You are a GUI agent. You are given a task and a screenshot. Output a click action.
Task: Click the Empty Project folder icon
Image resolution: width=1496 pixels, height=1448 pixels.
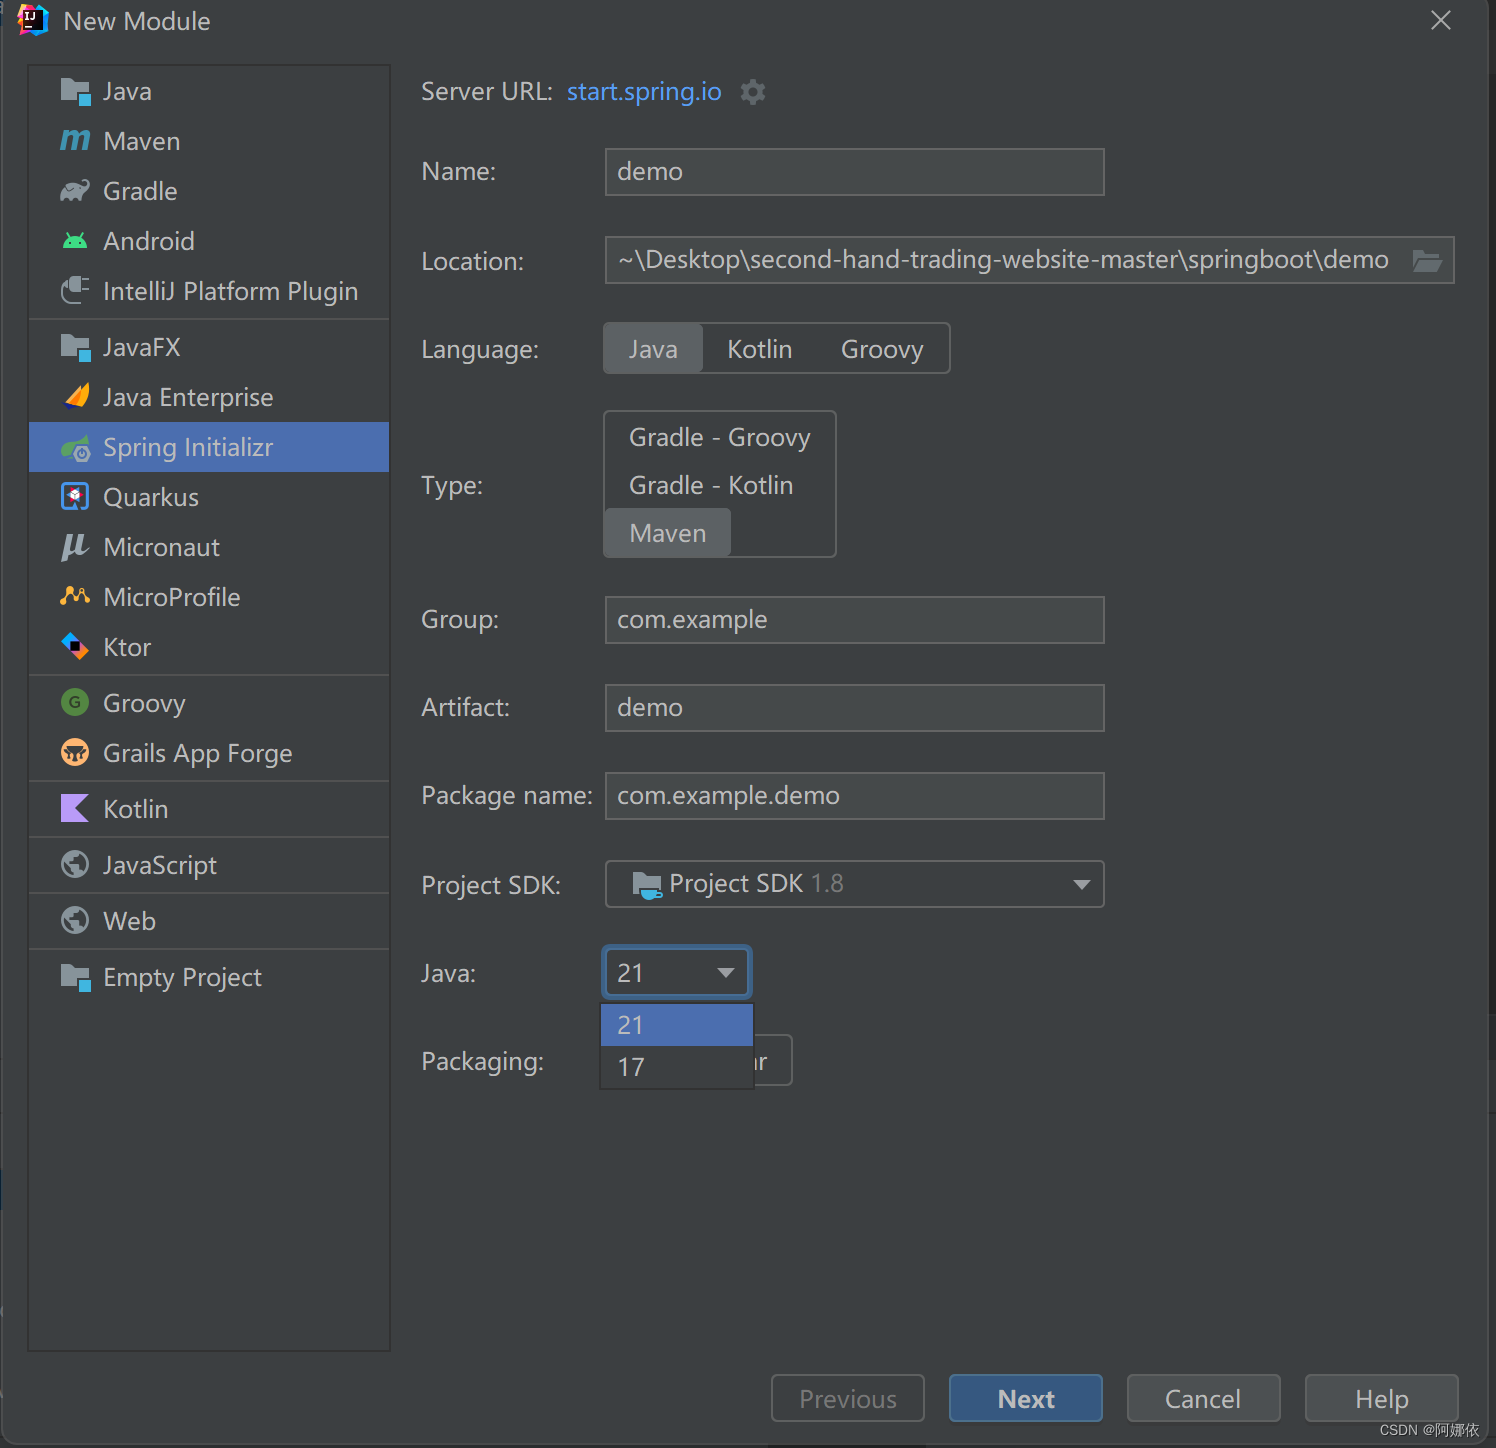coord(75,977)
